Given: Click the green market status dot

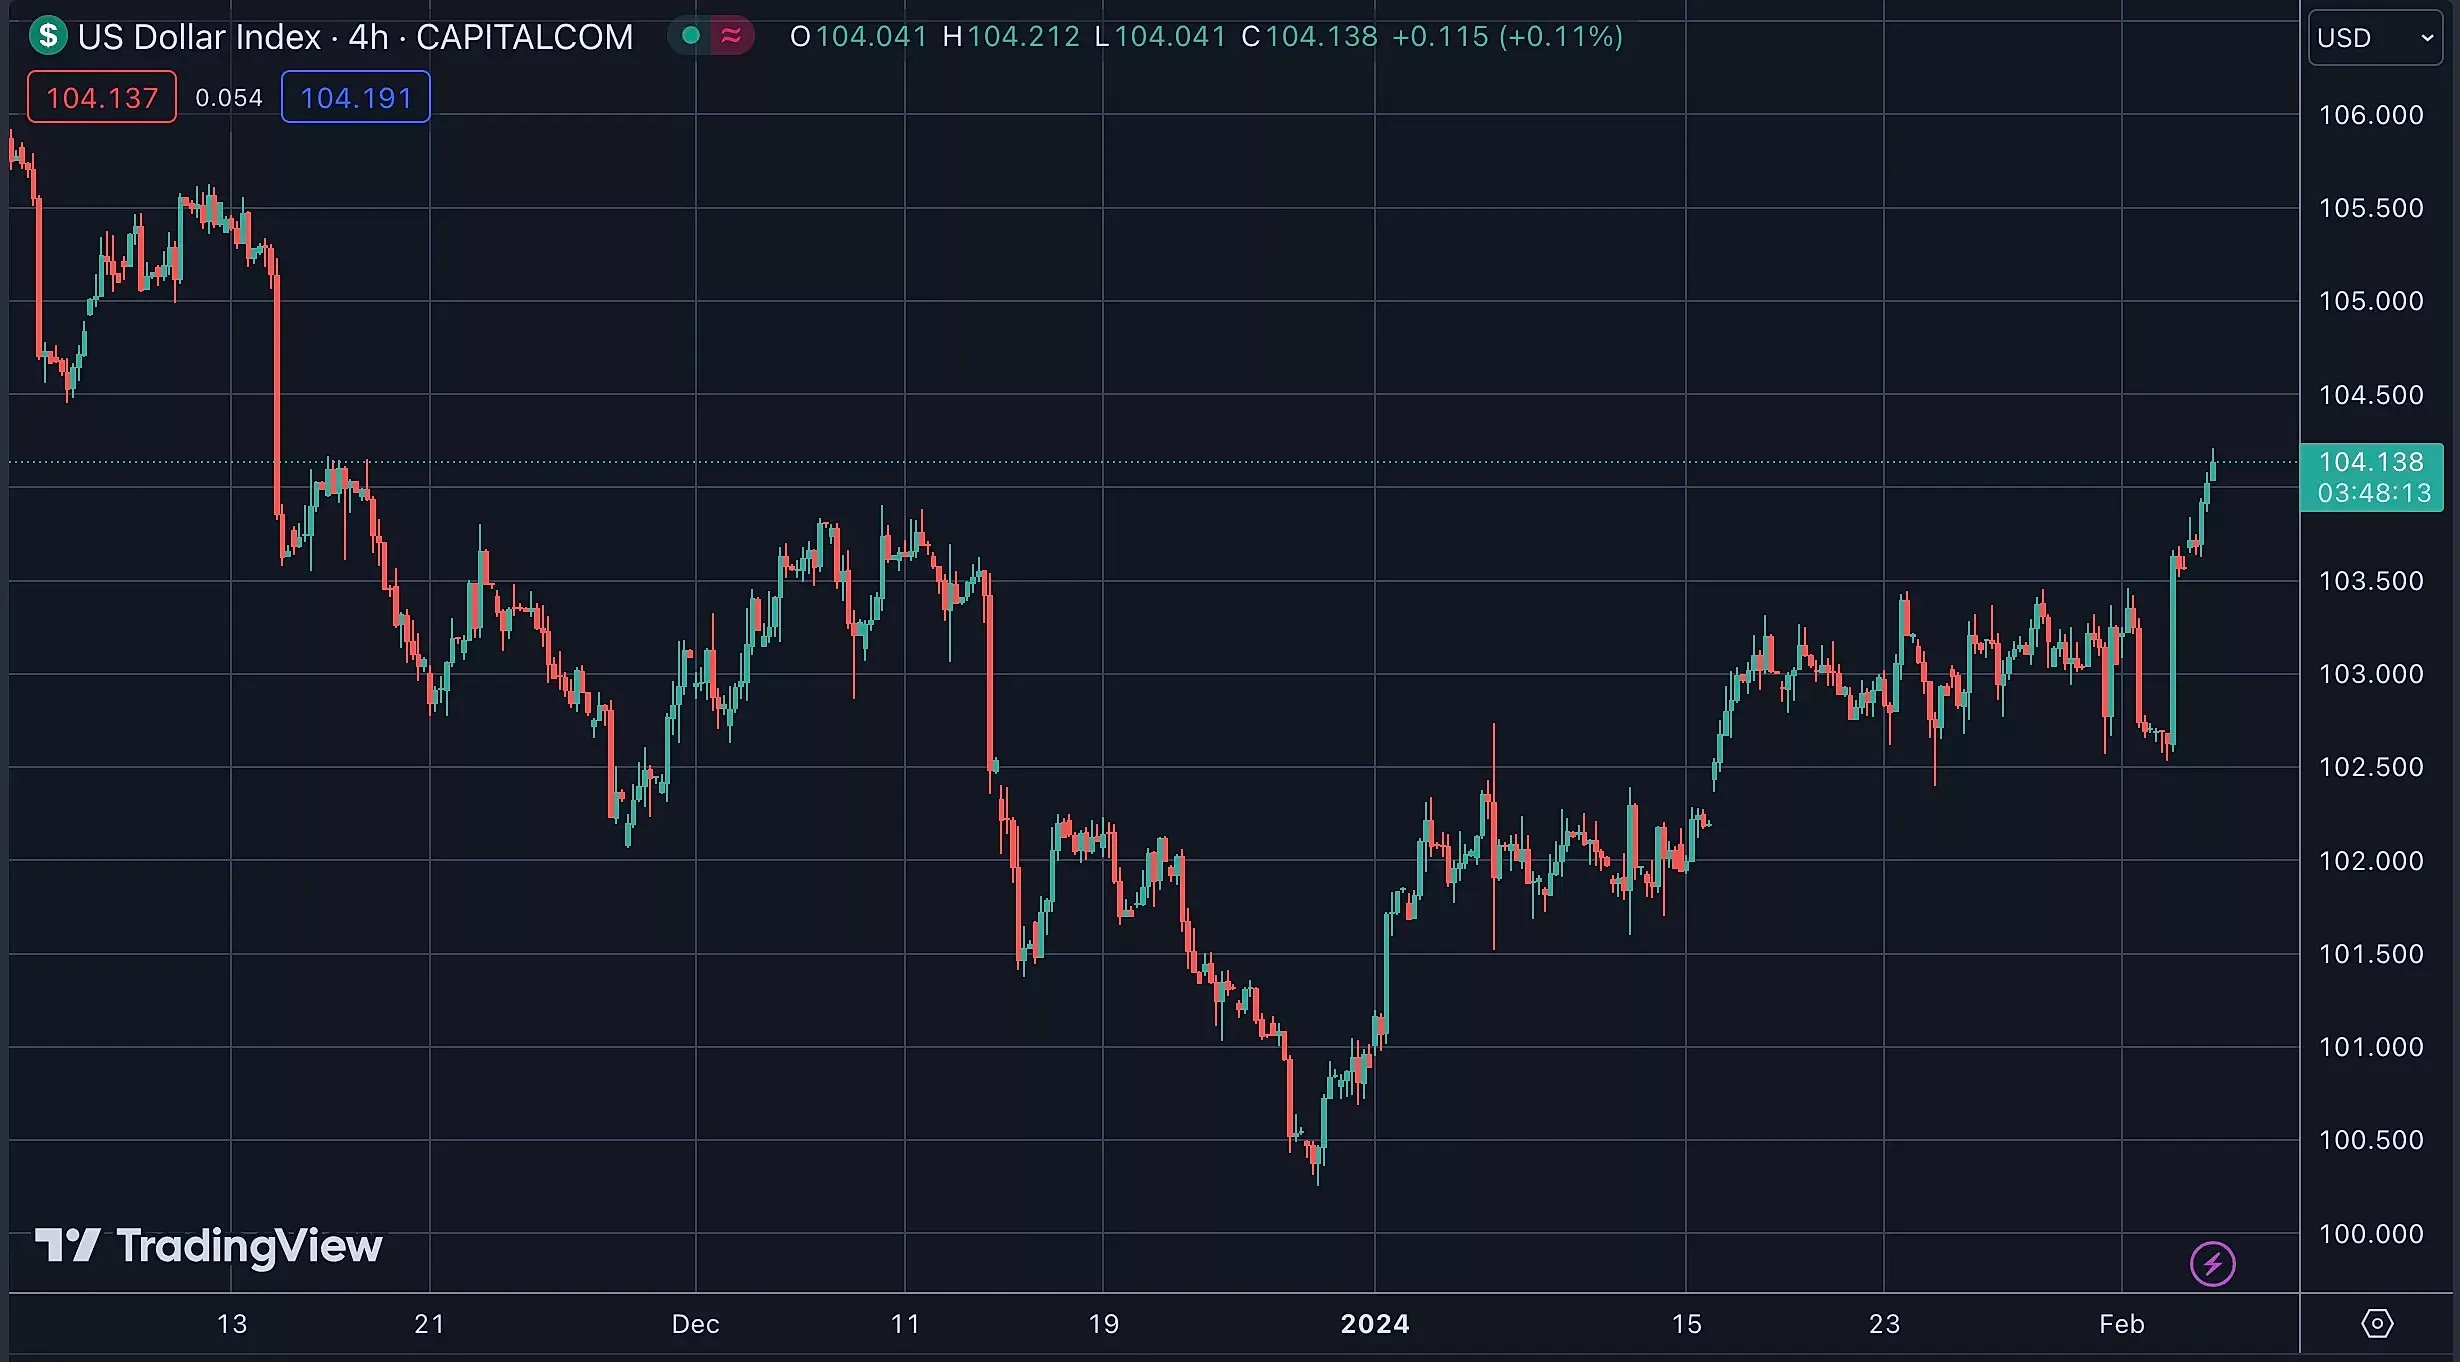Looking at the screenshot, I should (690, 36).
